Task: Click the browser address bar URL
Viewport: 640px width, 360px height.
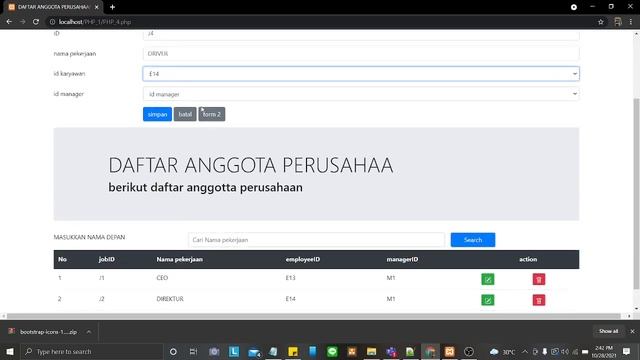Action: click(x=95, y=22)
